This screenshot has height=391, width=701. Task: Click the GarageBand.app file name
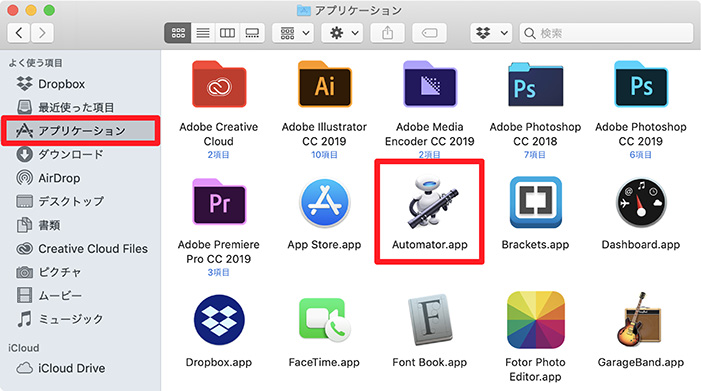click(x=641, y=362)
